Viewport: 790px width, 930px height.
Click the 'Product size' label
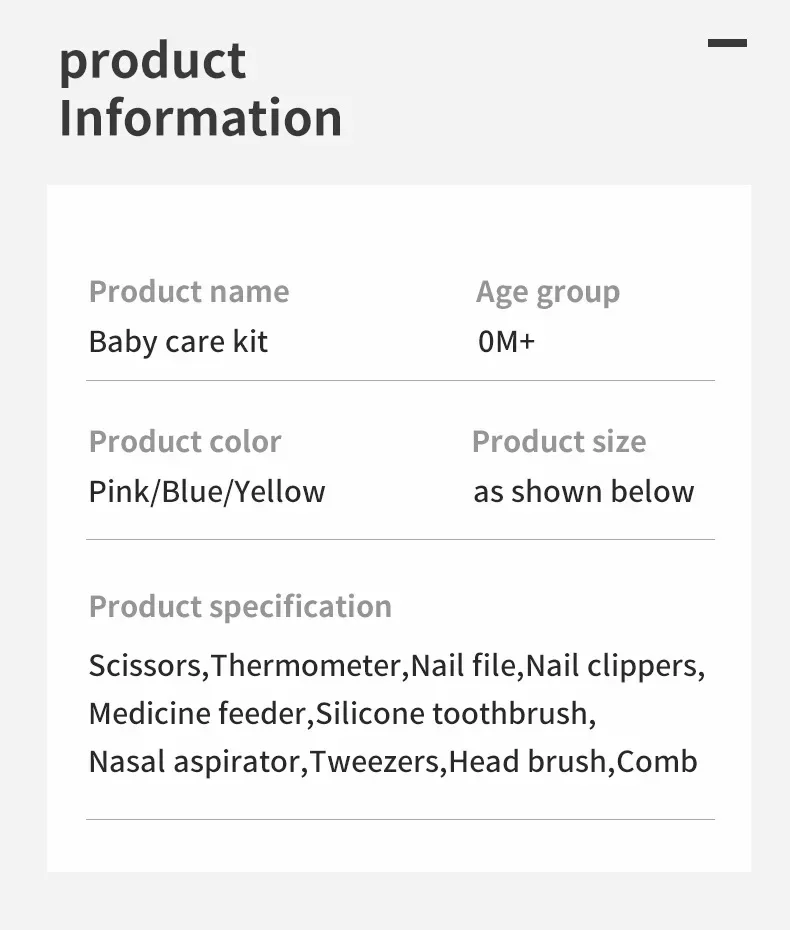click(558, 441)
